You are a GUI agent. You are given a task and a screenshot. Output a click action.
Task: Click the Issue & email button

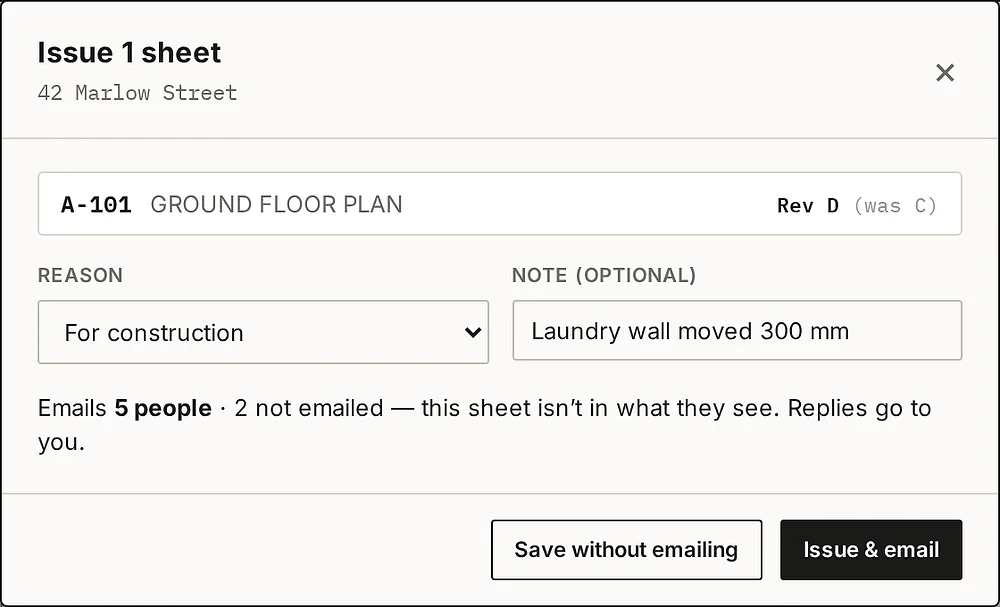click(x=871, y=550)
